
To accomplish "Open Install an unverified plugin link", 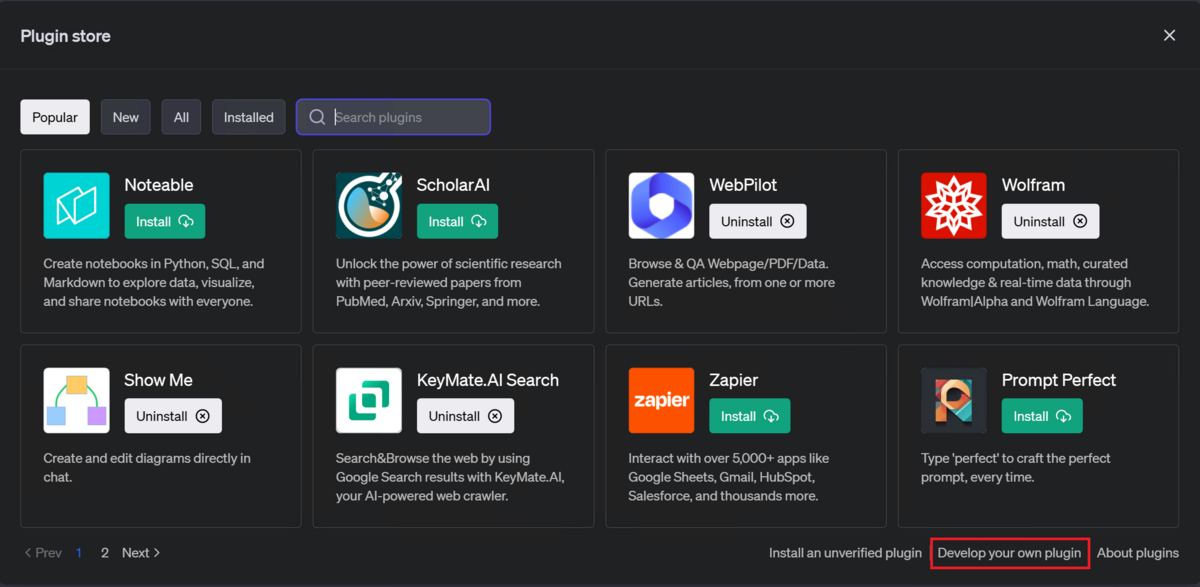I will pyautogui.click(x=845, y=553).
